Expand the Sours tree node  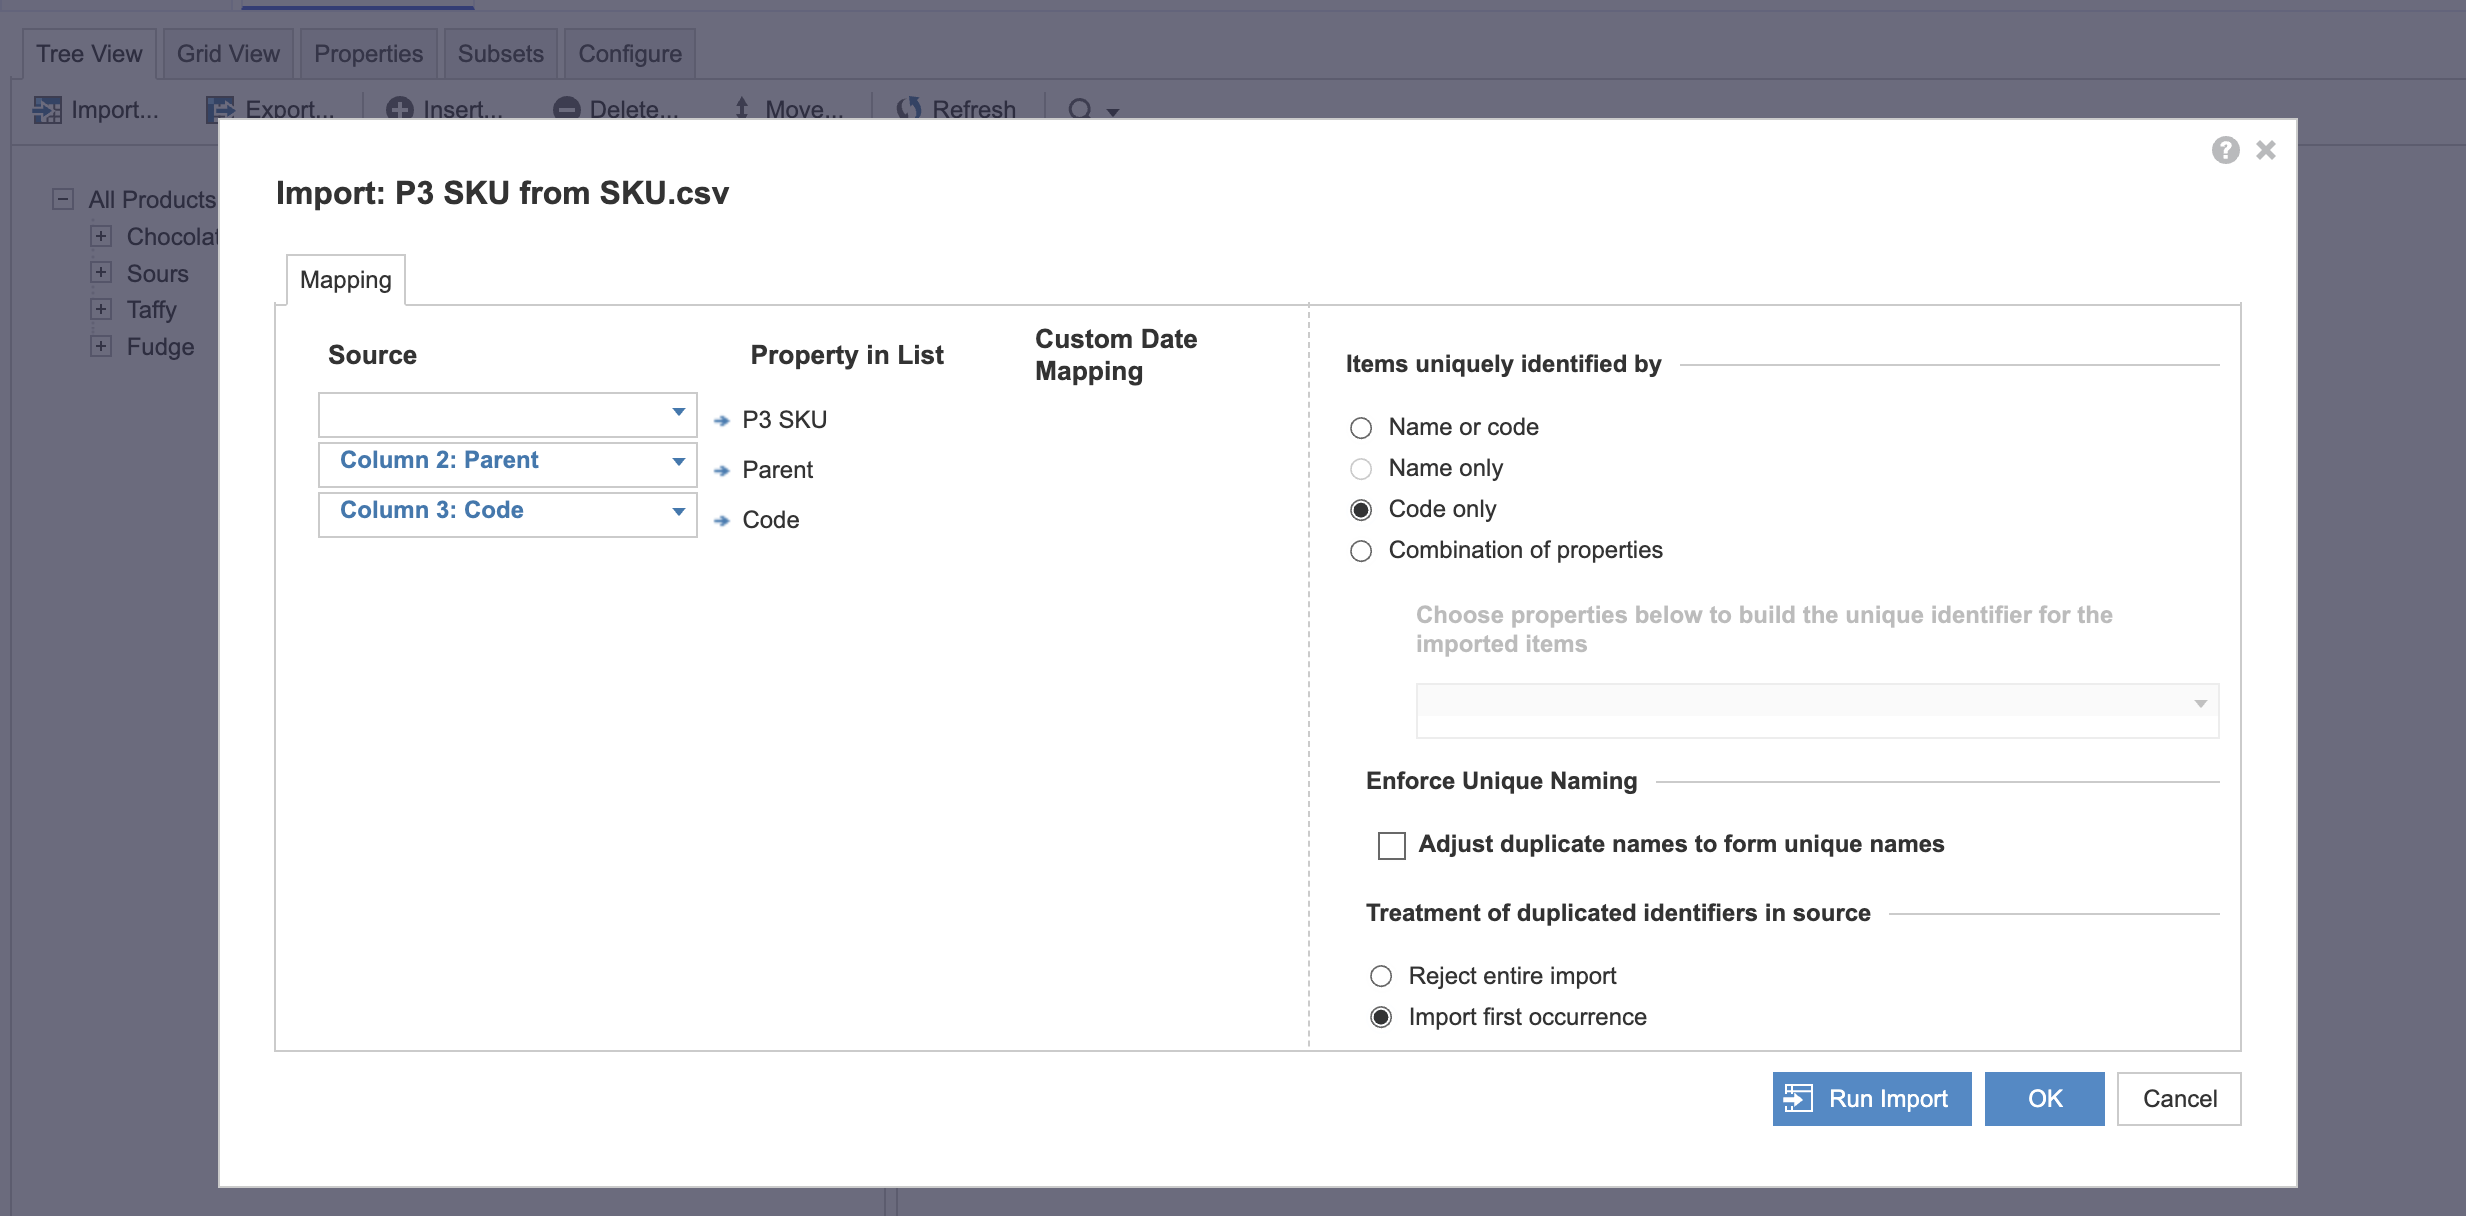coord(100,273)
